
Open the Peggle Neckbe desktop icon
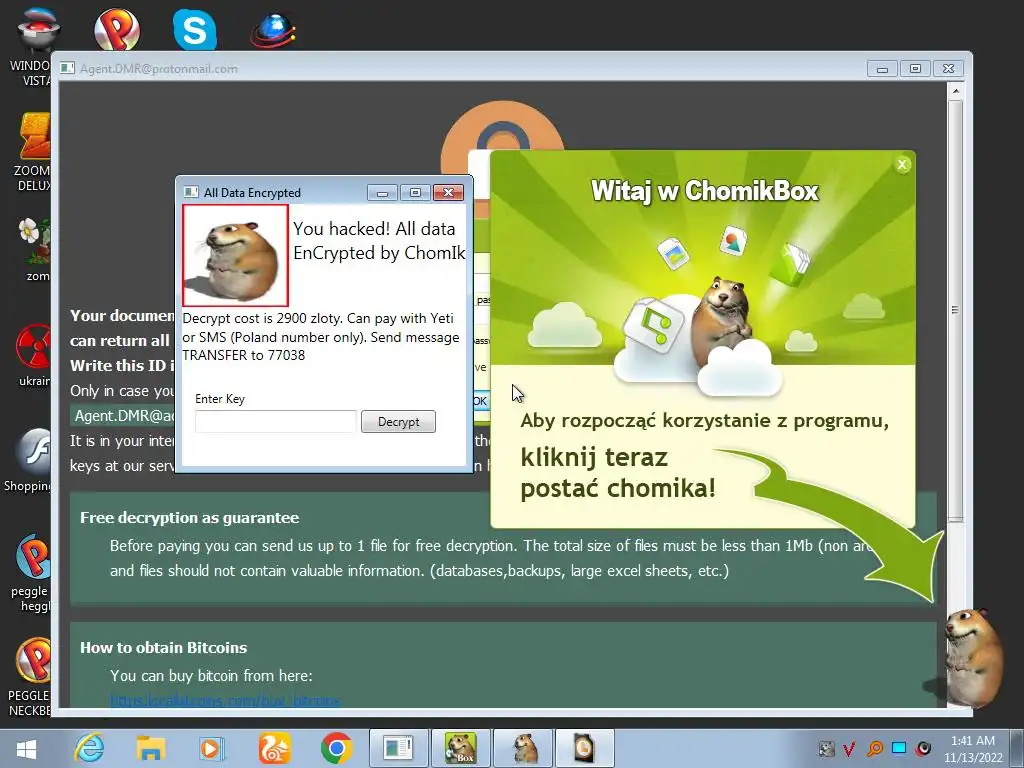coord(31,677)
